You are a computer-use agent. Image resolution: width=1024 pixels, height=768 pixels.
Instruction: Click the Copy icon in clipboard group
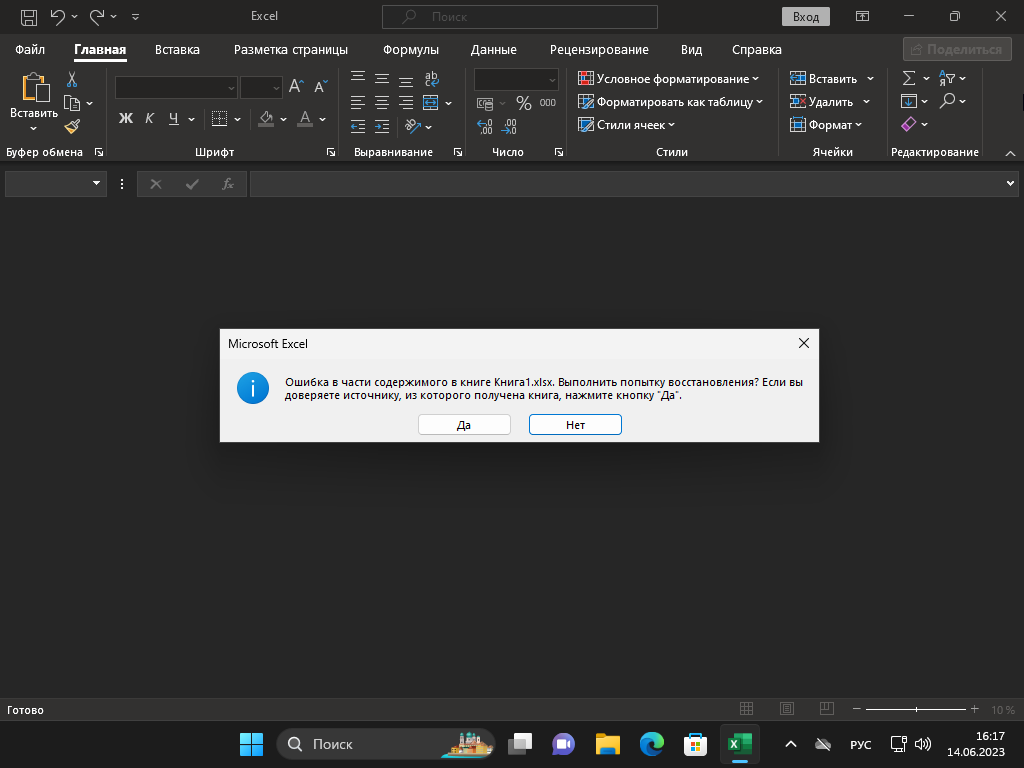click(x=72, y=103)
